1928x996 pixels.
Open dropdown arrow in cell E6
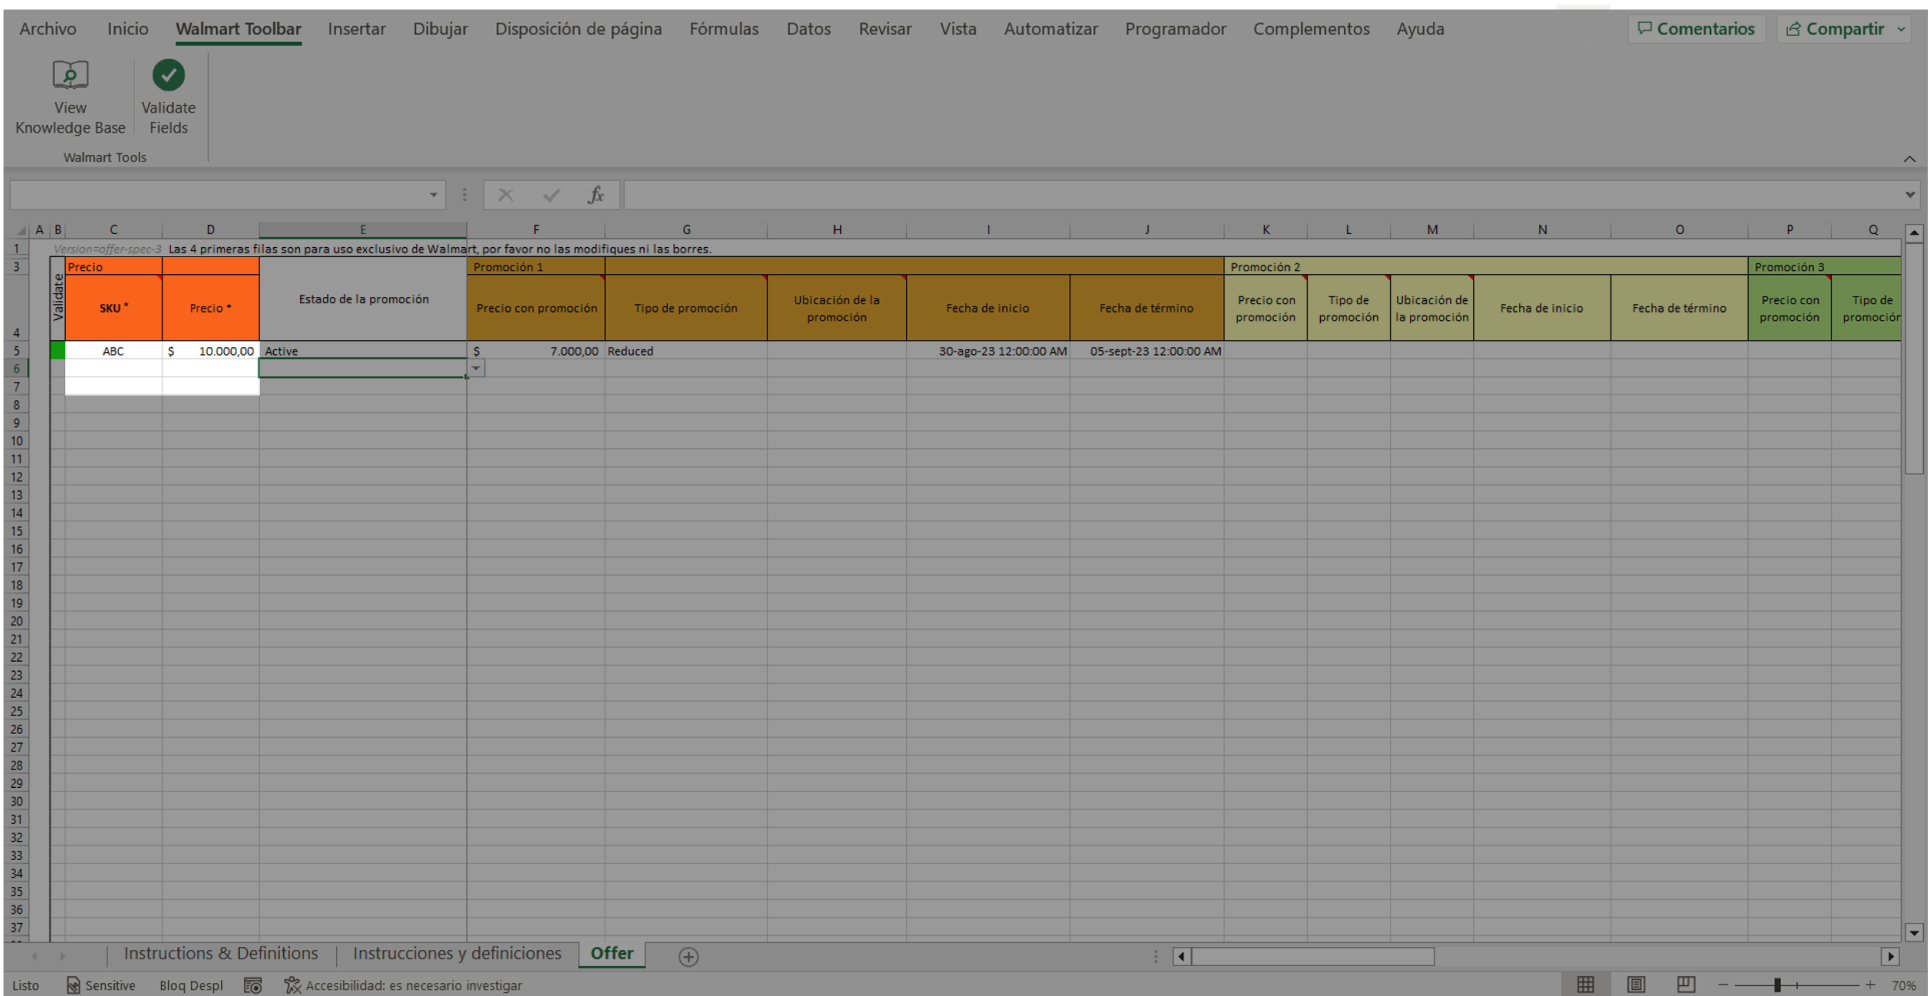476,368
